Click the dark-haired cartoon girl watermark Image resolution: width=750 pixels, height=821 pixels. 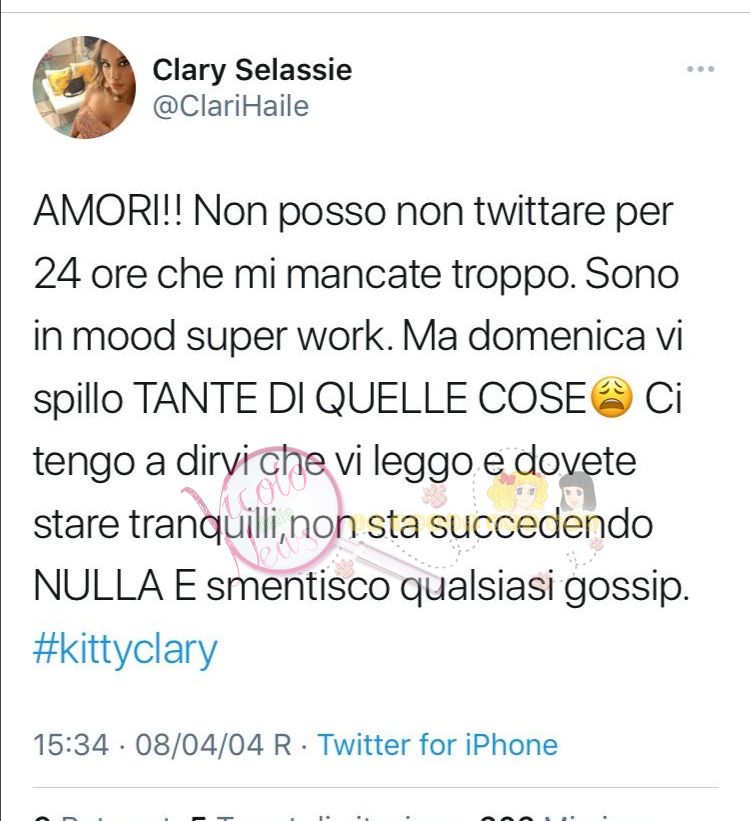577,491
